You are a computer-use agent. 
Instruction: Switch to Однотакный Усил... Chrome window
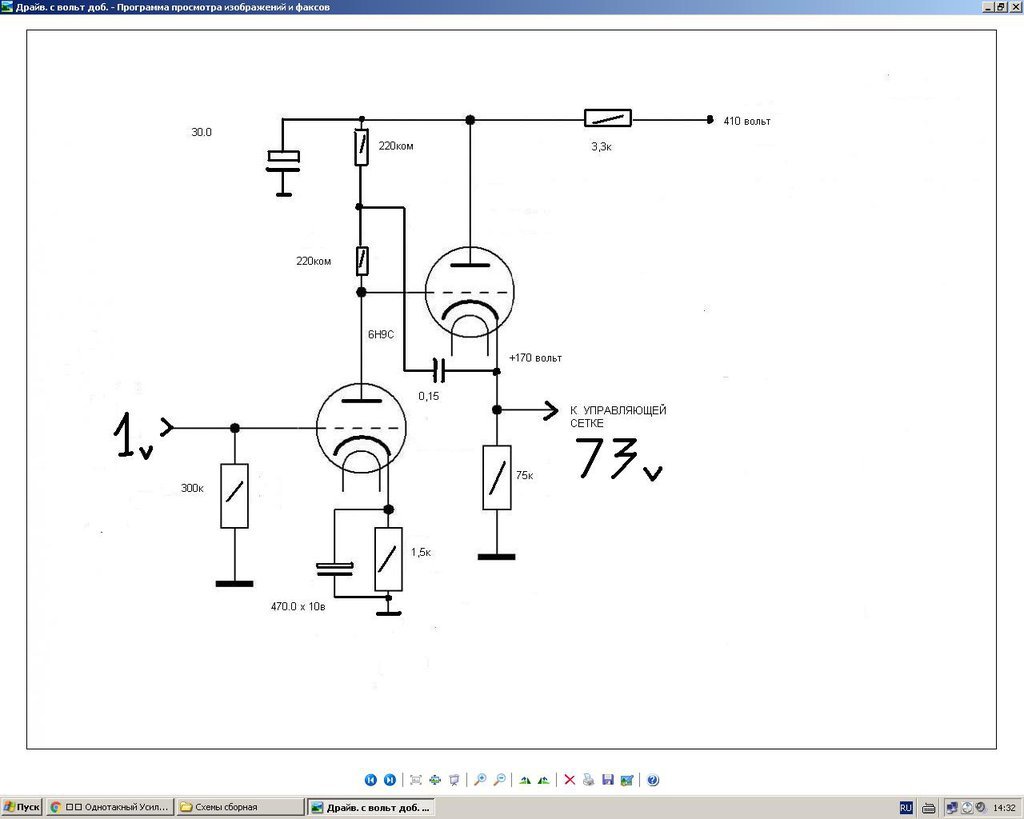(110, 807)
